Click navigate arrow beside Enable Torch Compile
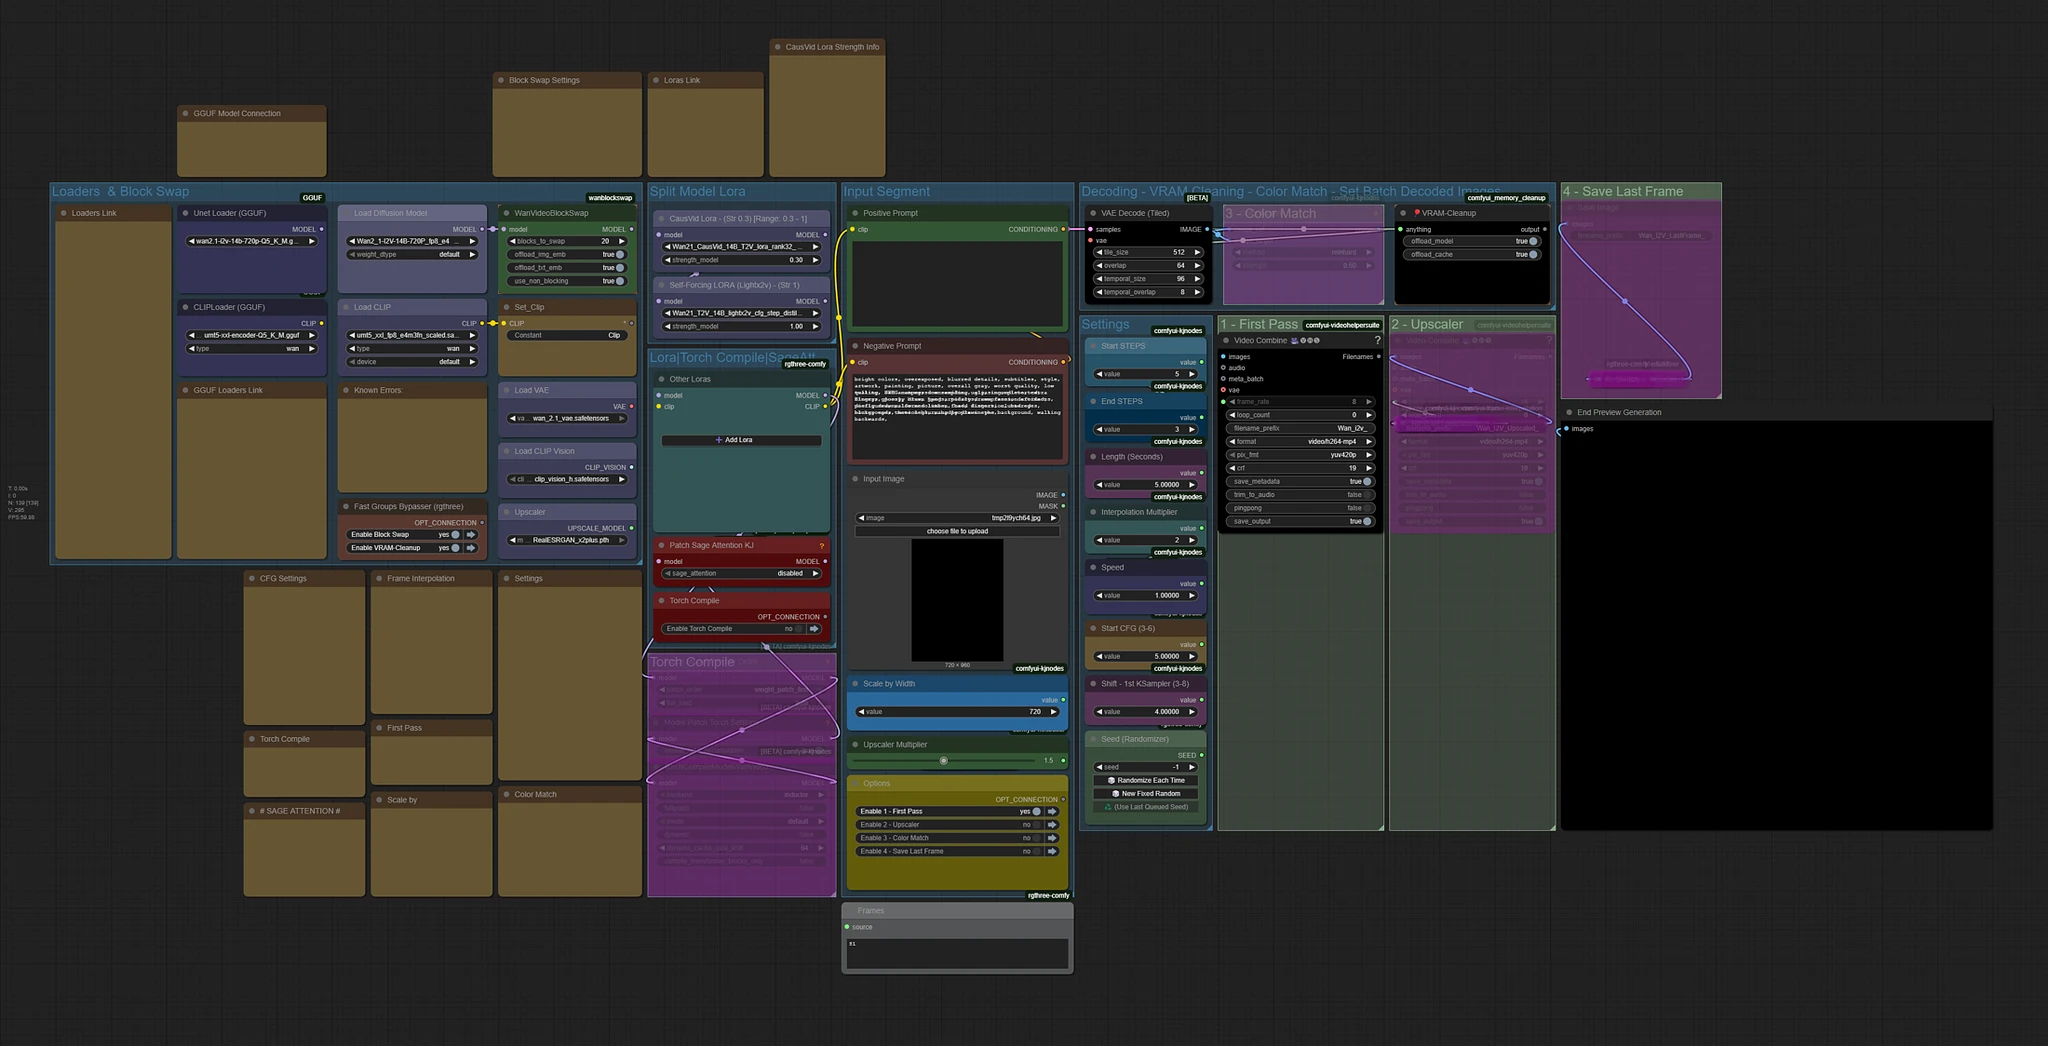The image size is (2048, 1046). (x=814, y=629)
